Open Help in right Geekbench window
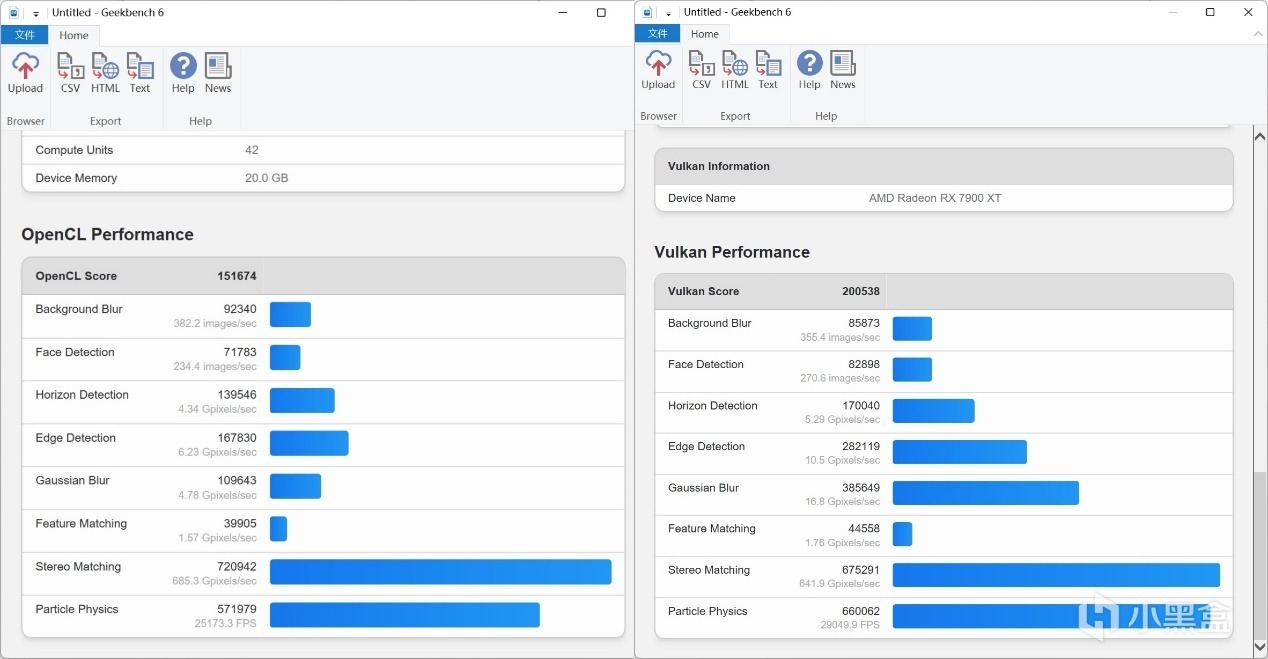 point(810,70)
